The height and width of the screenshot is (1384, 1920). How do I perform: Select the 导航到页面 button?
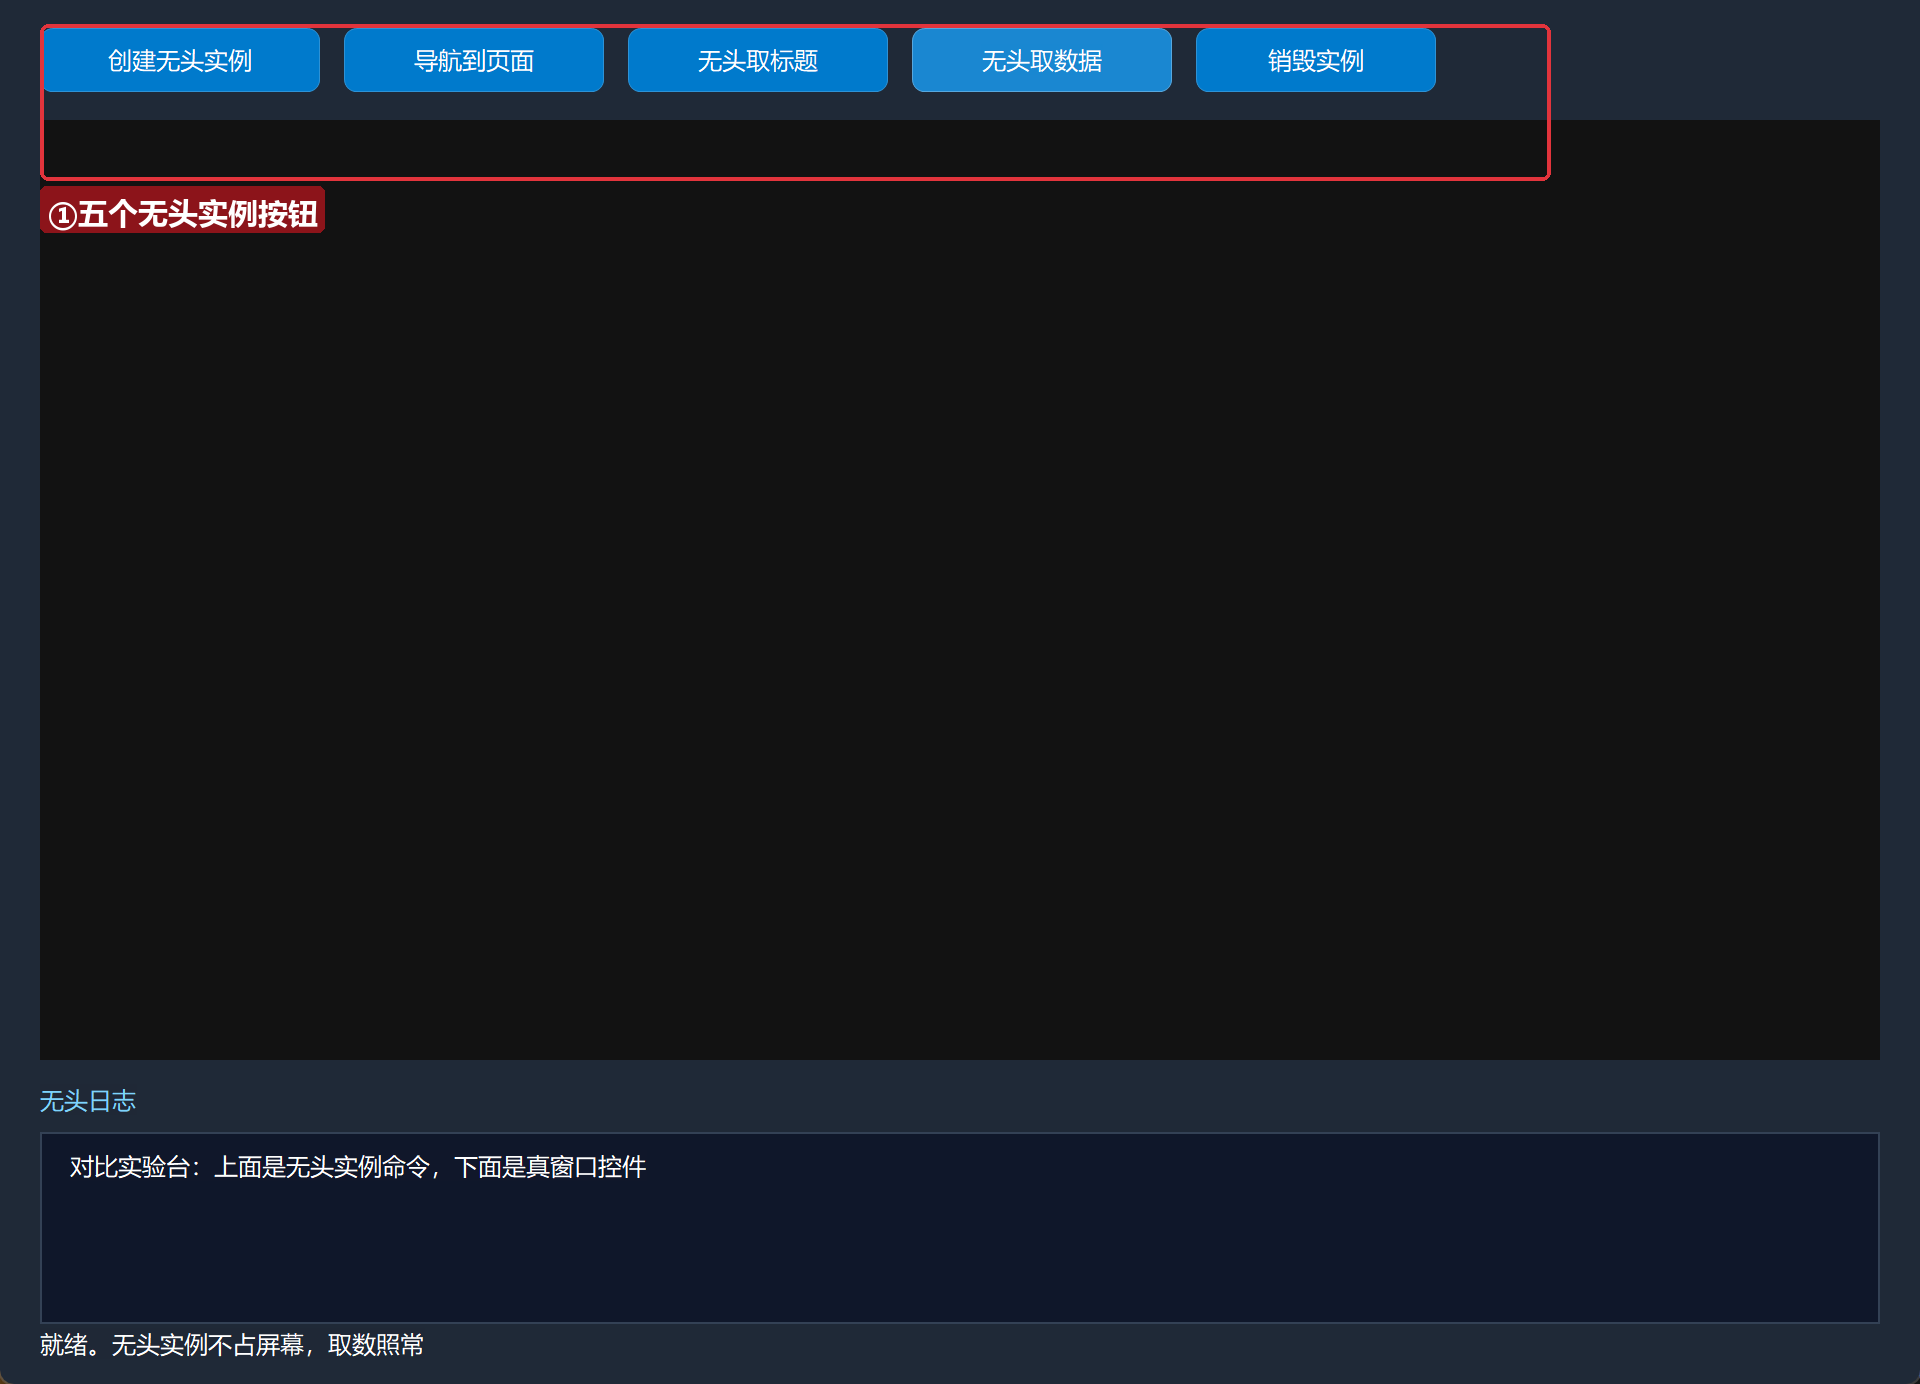pos(474,60)
